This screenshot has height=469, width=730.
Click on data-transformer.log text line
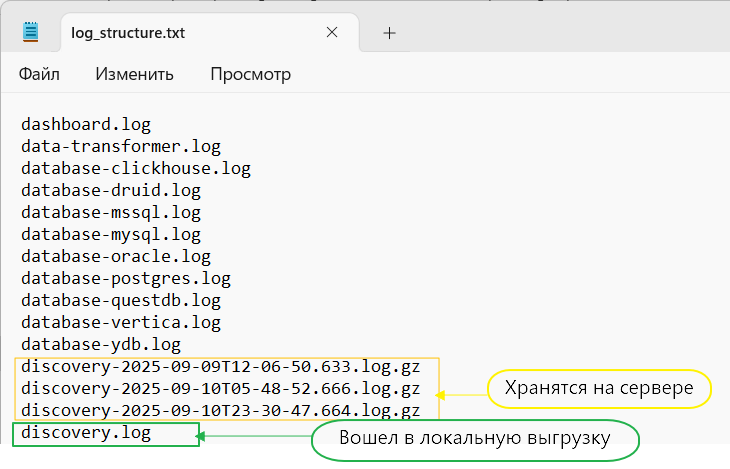pos(120,146)
